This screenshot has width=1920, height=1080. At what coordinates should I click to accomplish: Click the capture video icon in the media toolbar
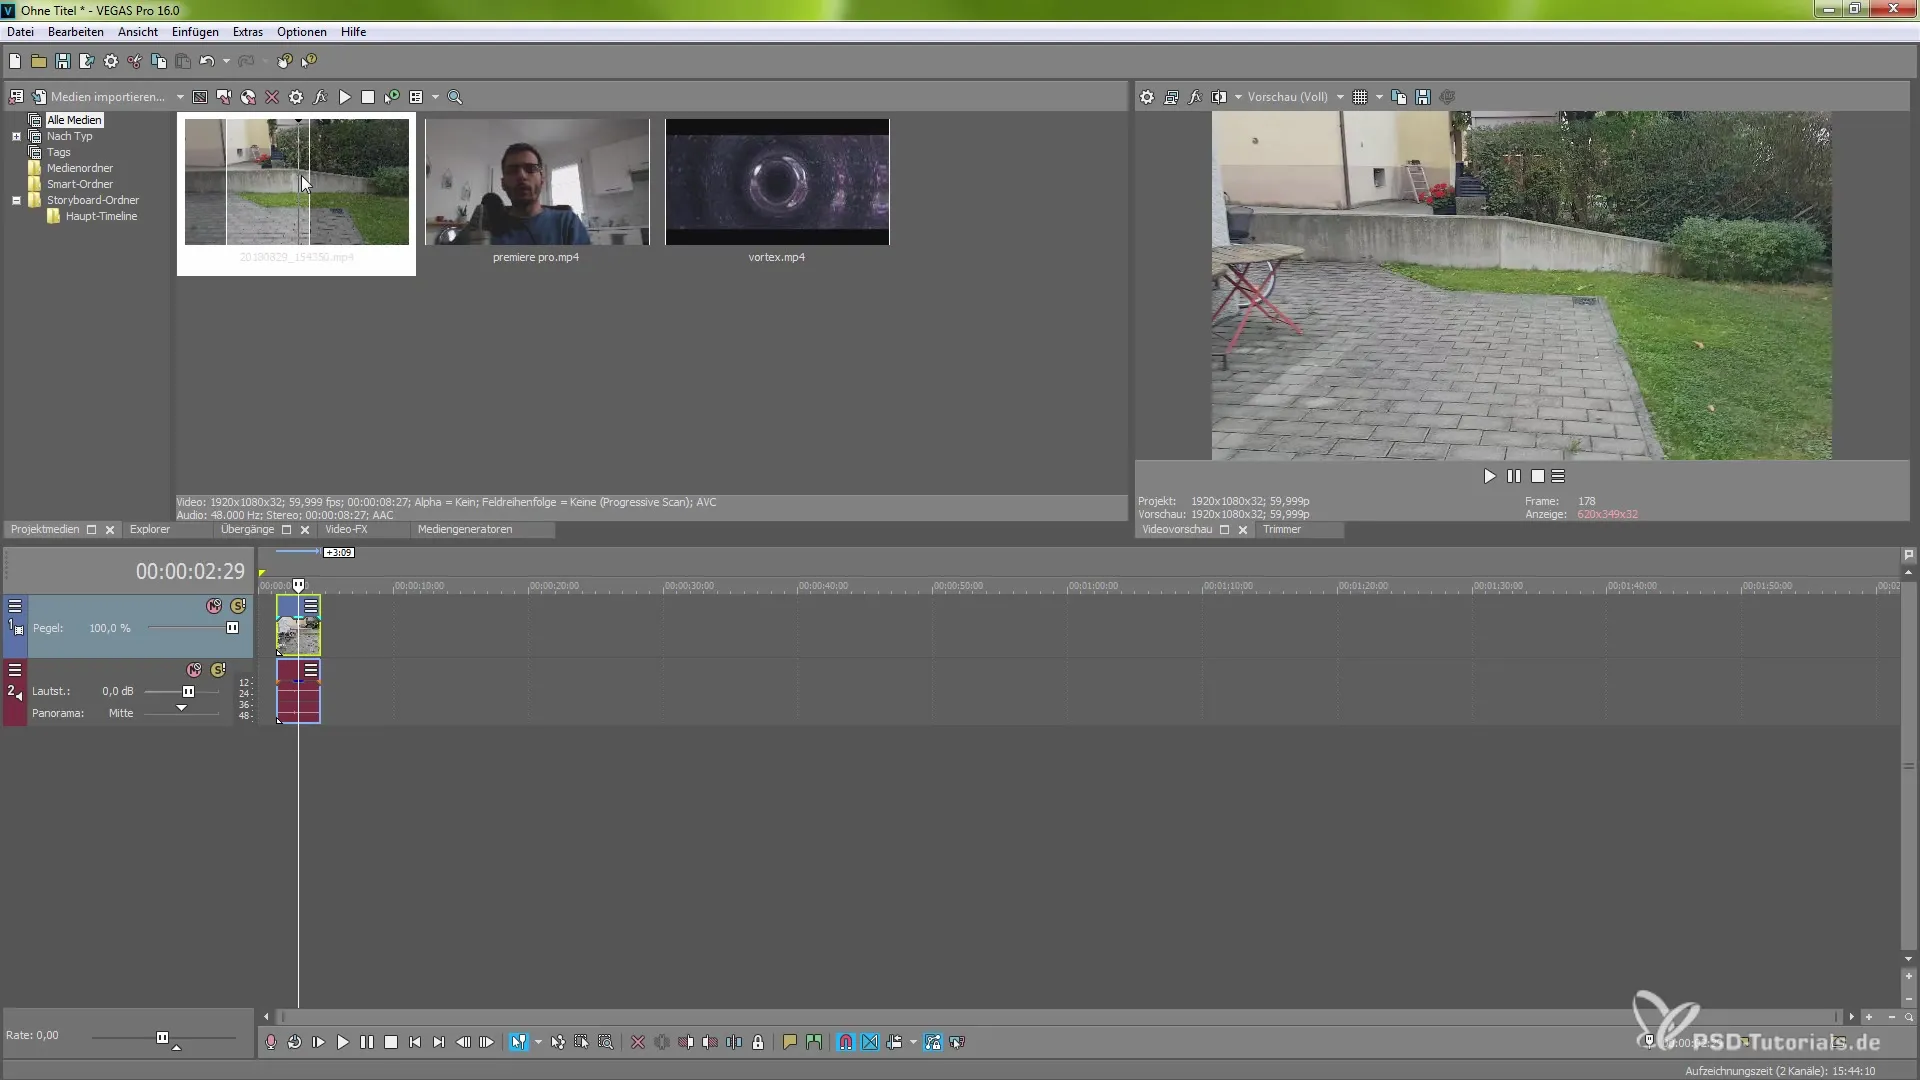[224, 97]
